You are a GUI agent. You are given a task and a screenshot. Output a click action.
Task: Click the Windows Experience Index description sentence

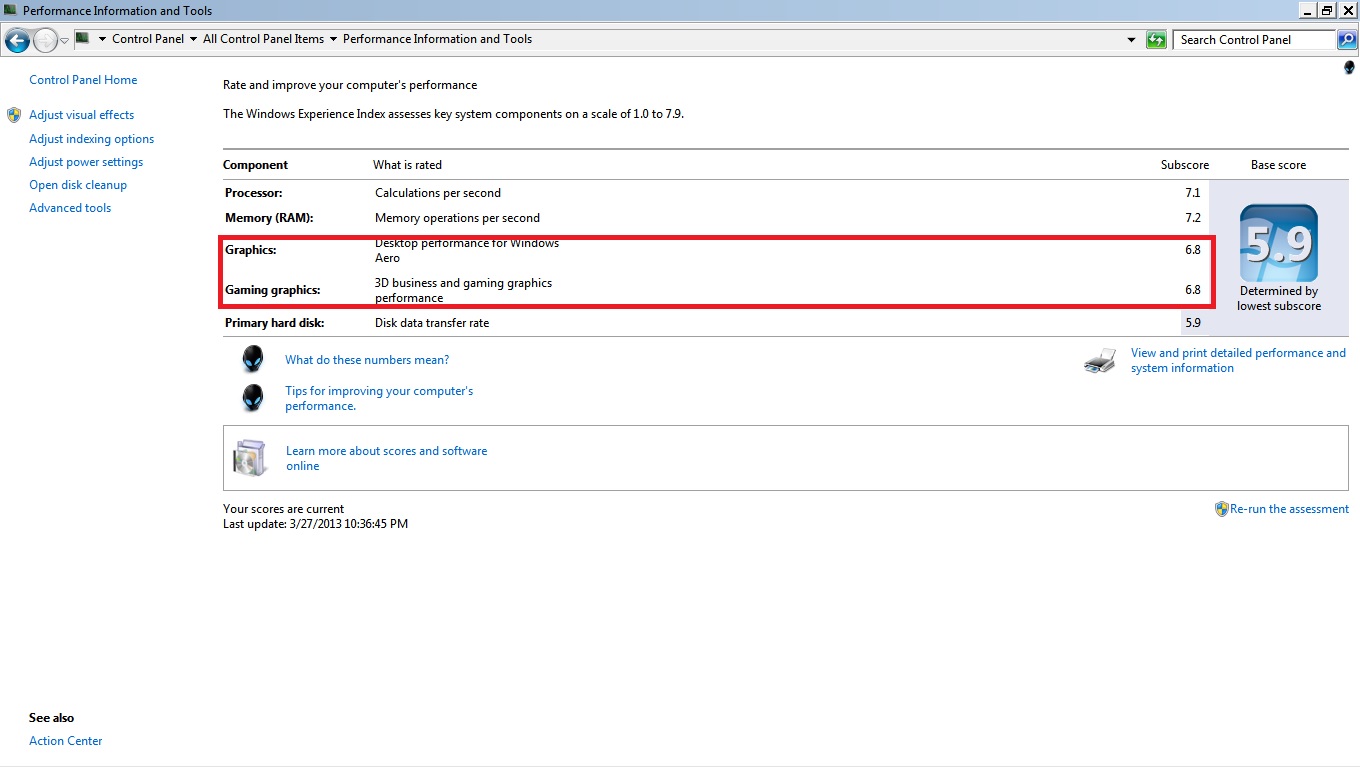(x=453, y=114)
